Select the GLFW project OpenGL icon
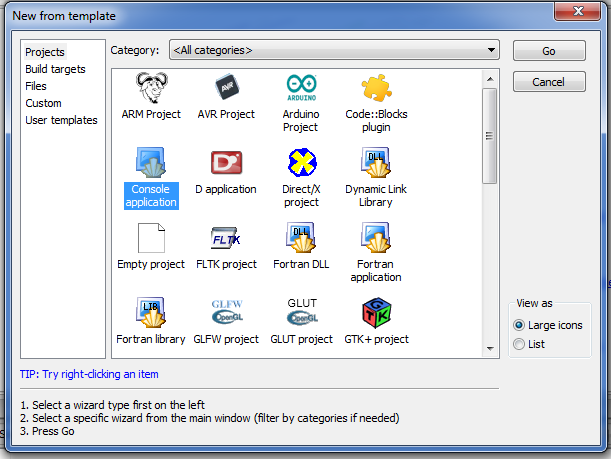Screen dimensions: 611x459 point(227,312)
